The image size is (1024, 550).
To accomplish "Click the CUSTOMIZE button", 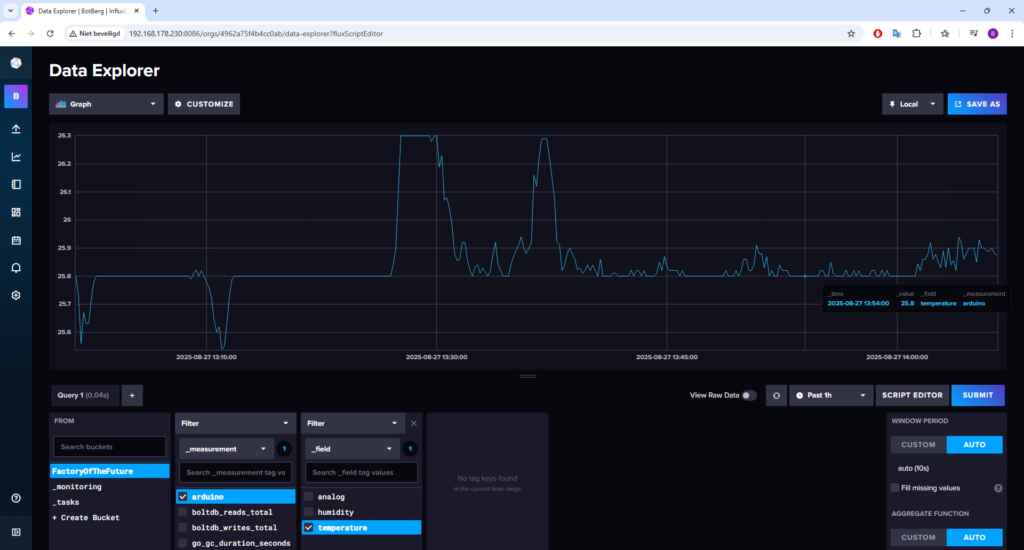I will (x=204, y=104).
